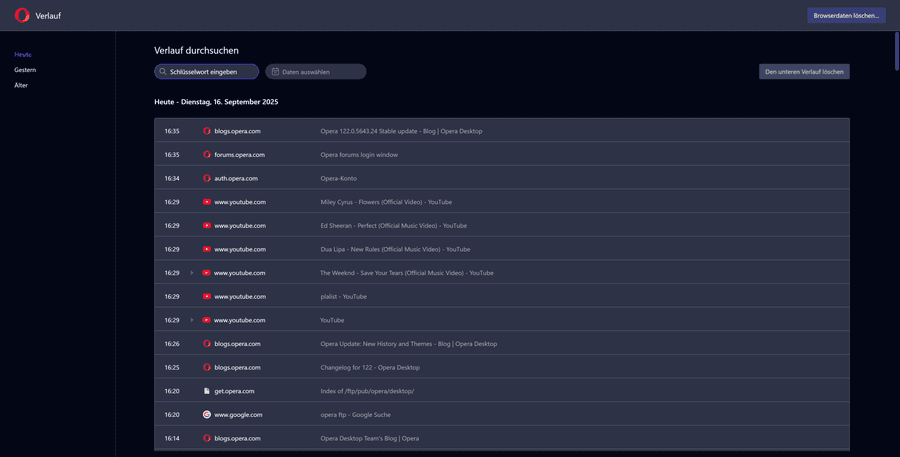
Task: Click the favicon next to forums.opera.com
Action: coord(207,154)
